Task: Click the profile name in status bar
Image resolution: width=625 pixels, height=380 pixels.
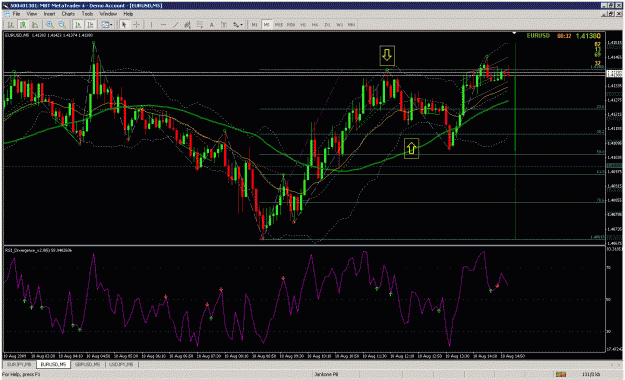Action: tap(326, 374)
